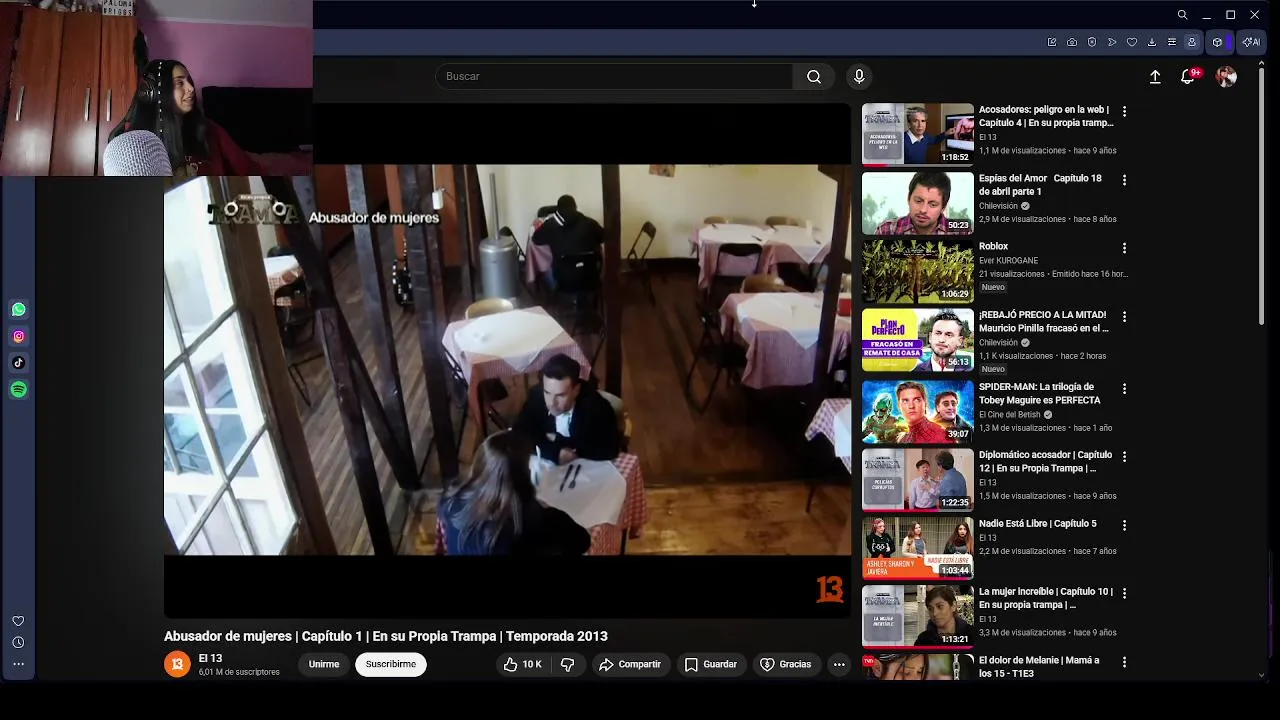Image resolution: width=1280 pixels, height=720 pixels.
Task: Open options for La mujer increíble video
Action: pos(1124,593)
